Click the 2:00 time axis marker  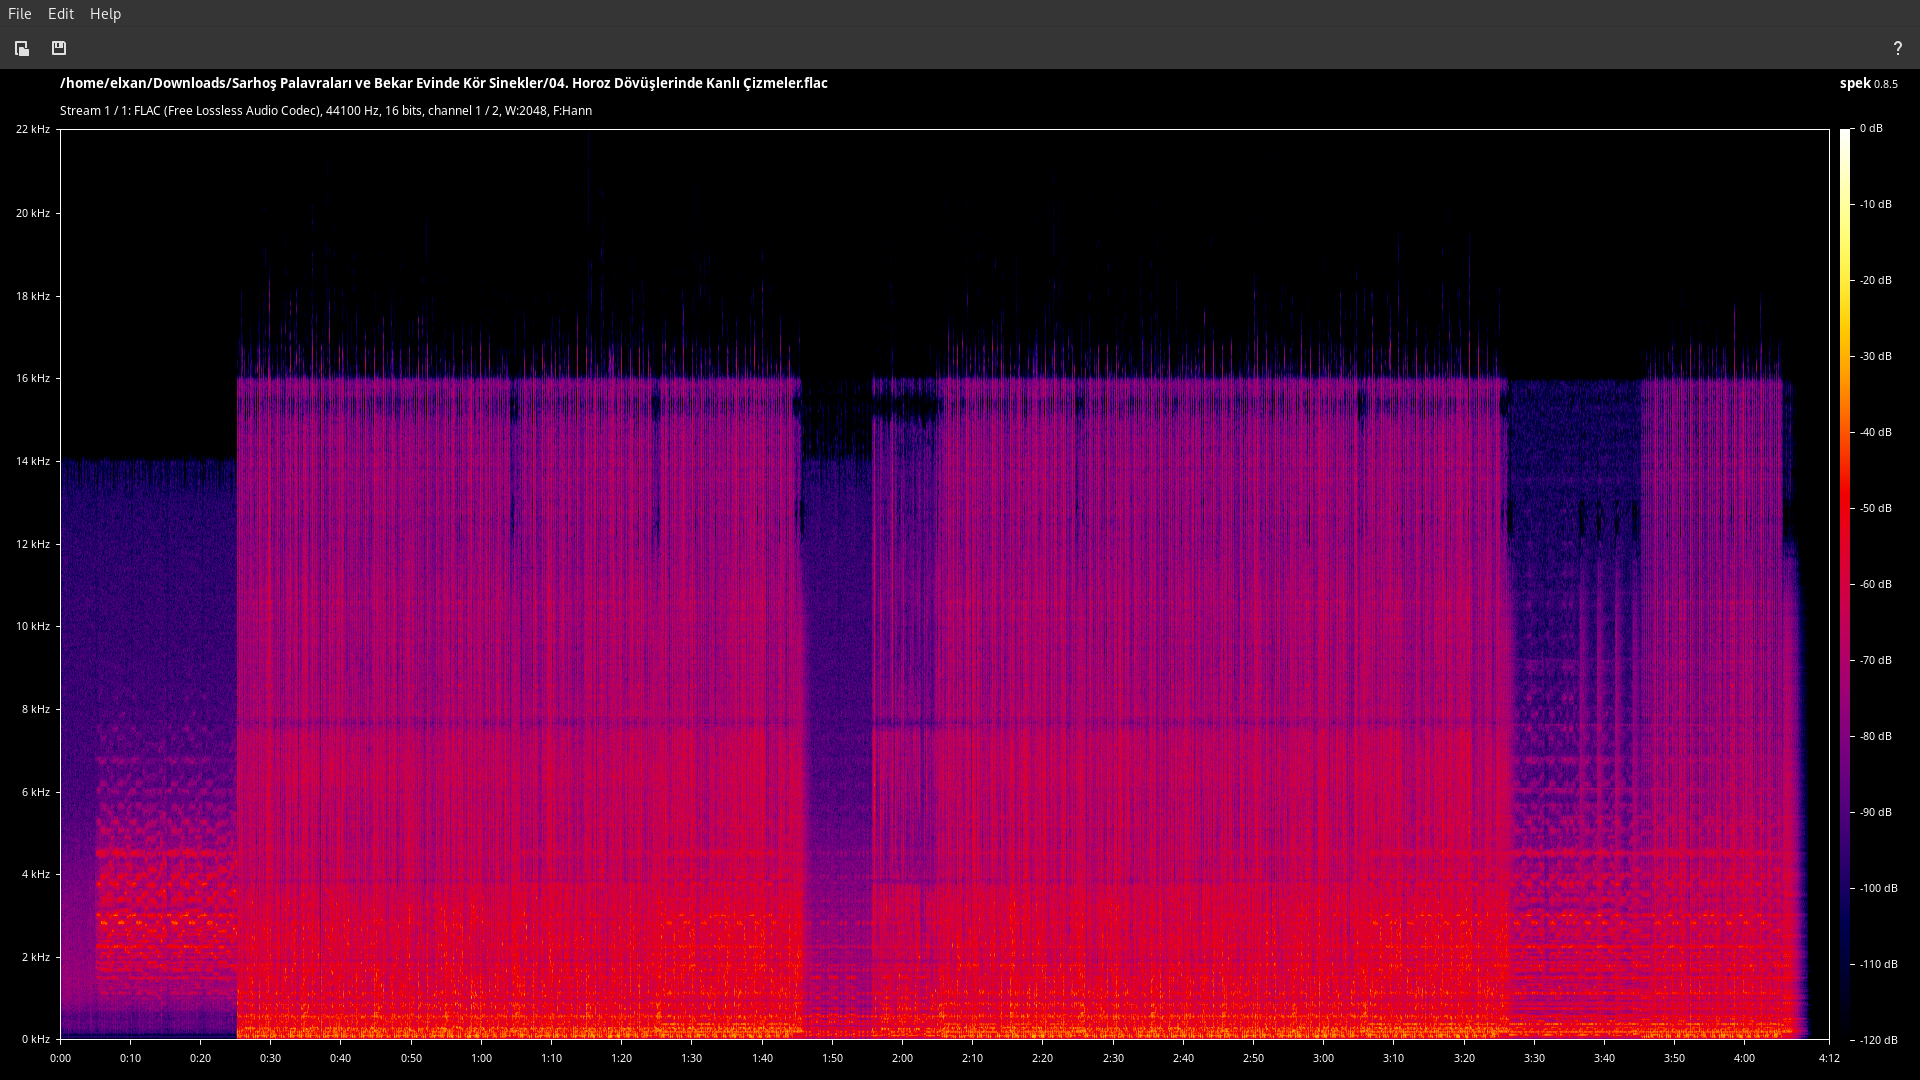pyautogui.click(x=902, y=1058)
